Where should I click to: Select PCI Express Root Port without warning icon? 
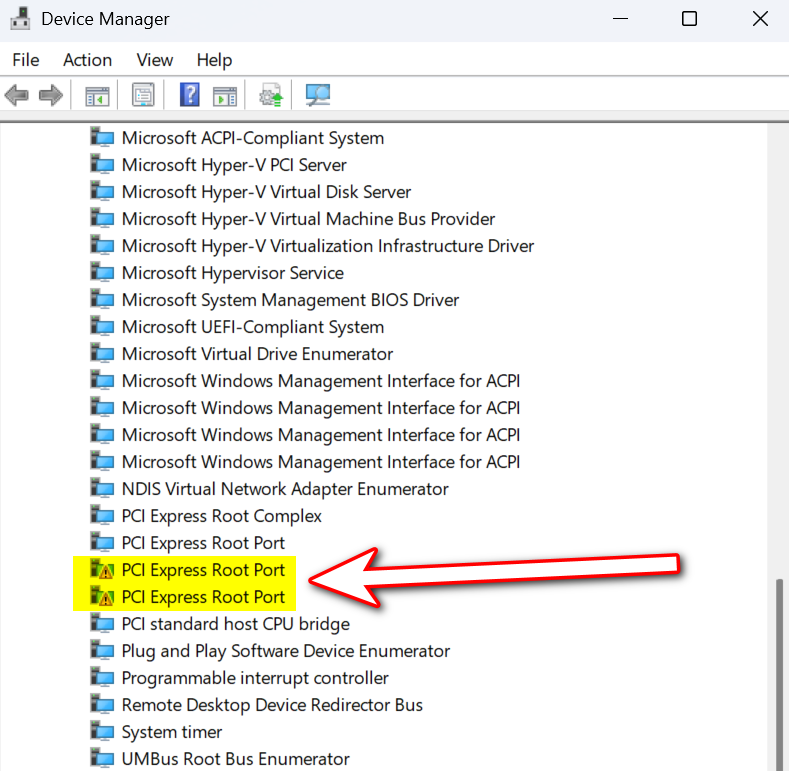point(203,542)
